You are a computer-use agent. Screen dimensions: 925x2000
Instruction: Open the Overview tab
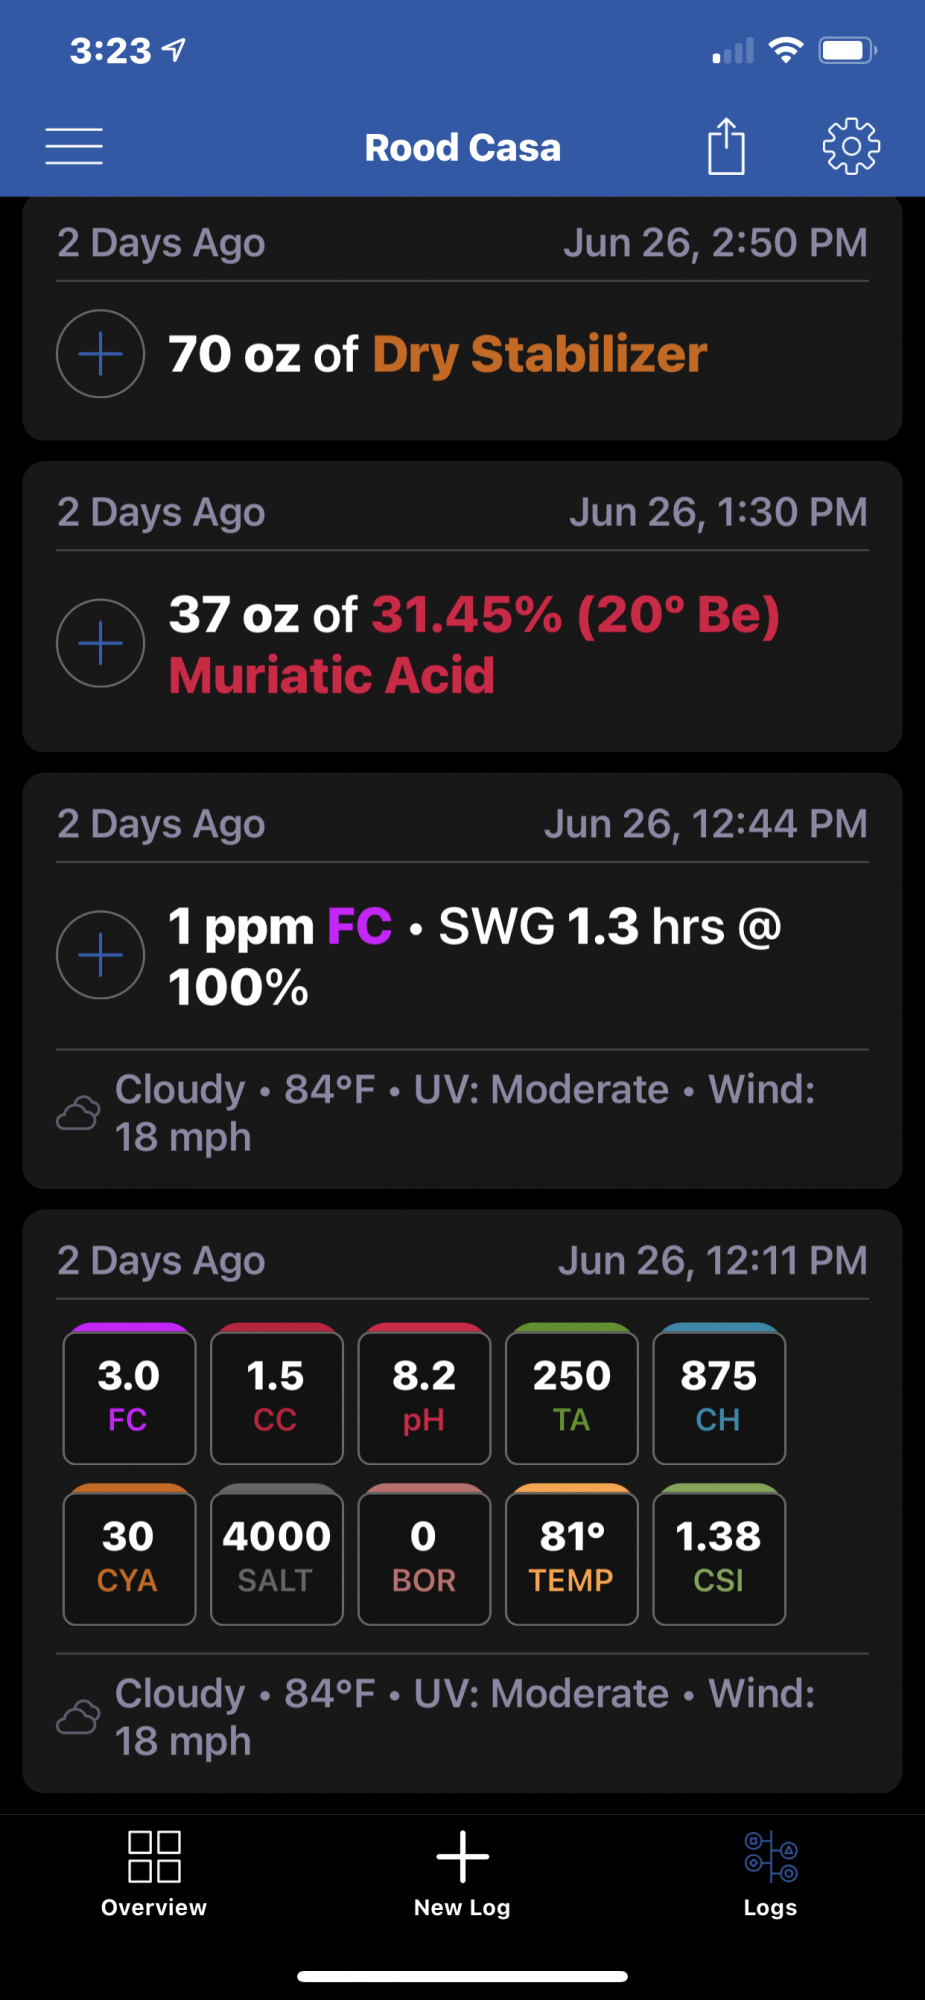click(x=154, y=1874)
